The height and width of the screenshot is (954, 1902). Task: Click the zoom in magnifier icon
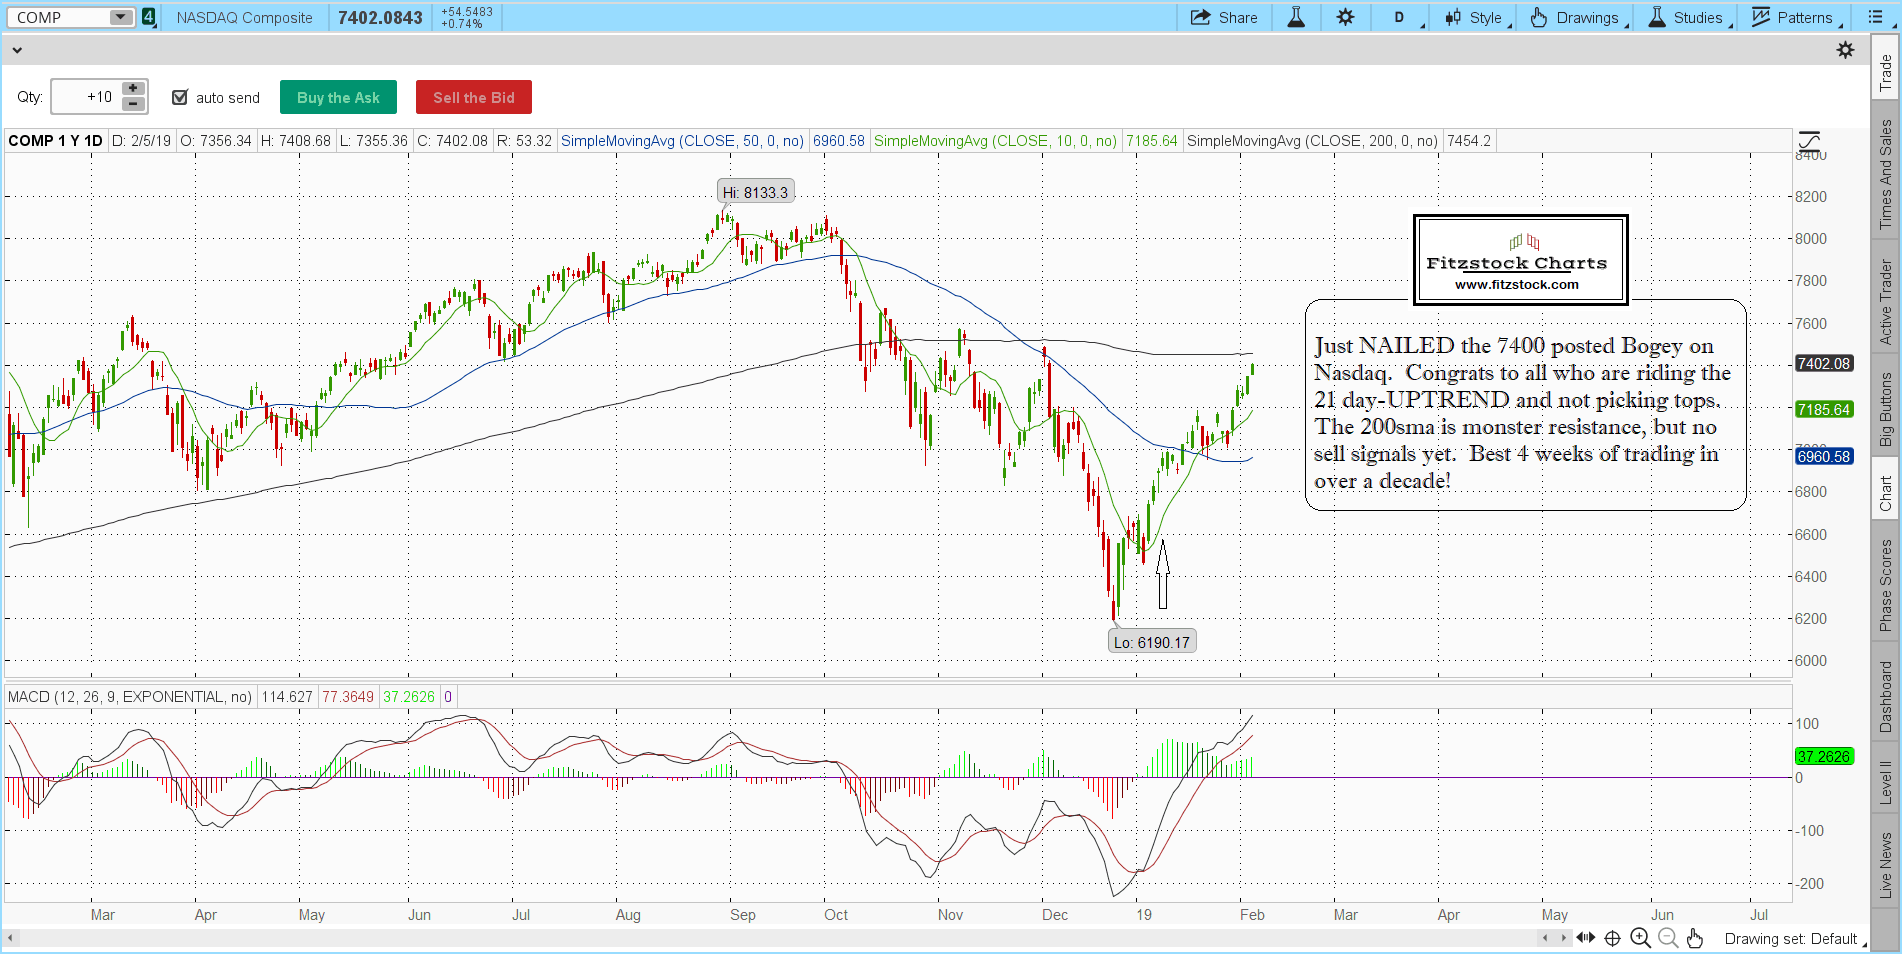click(x=1640, y=938)
